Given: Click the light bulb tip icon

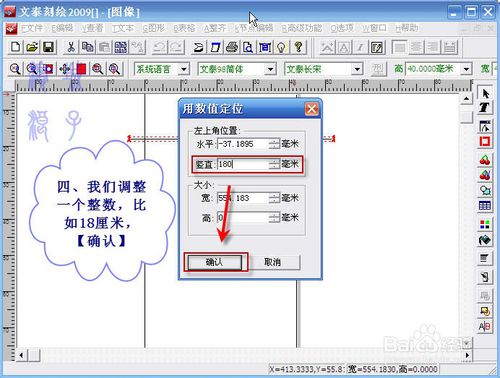Looking at the screenshot, I should 282,47.
